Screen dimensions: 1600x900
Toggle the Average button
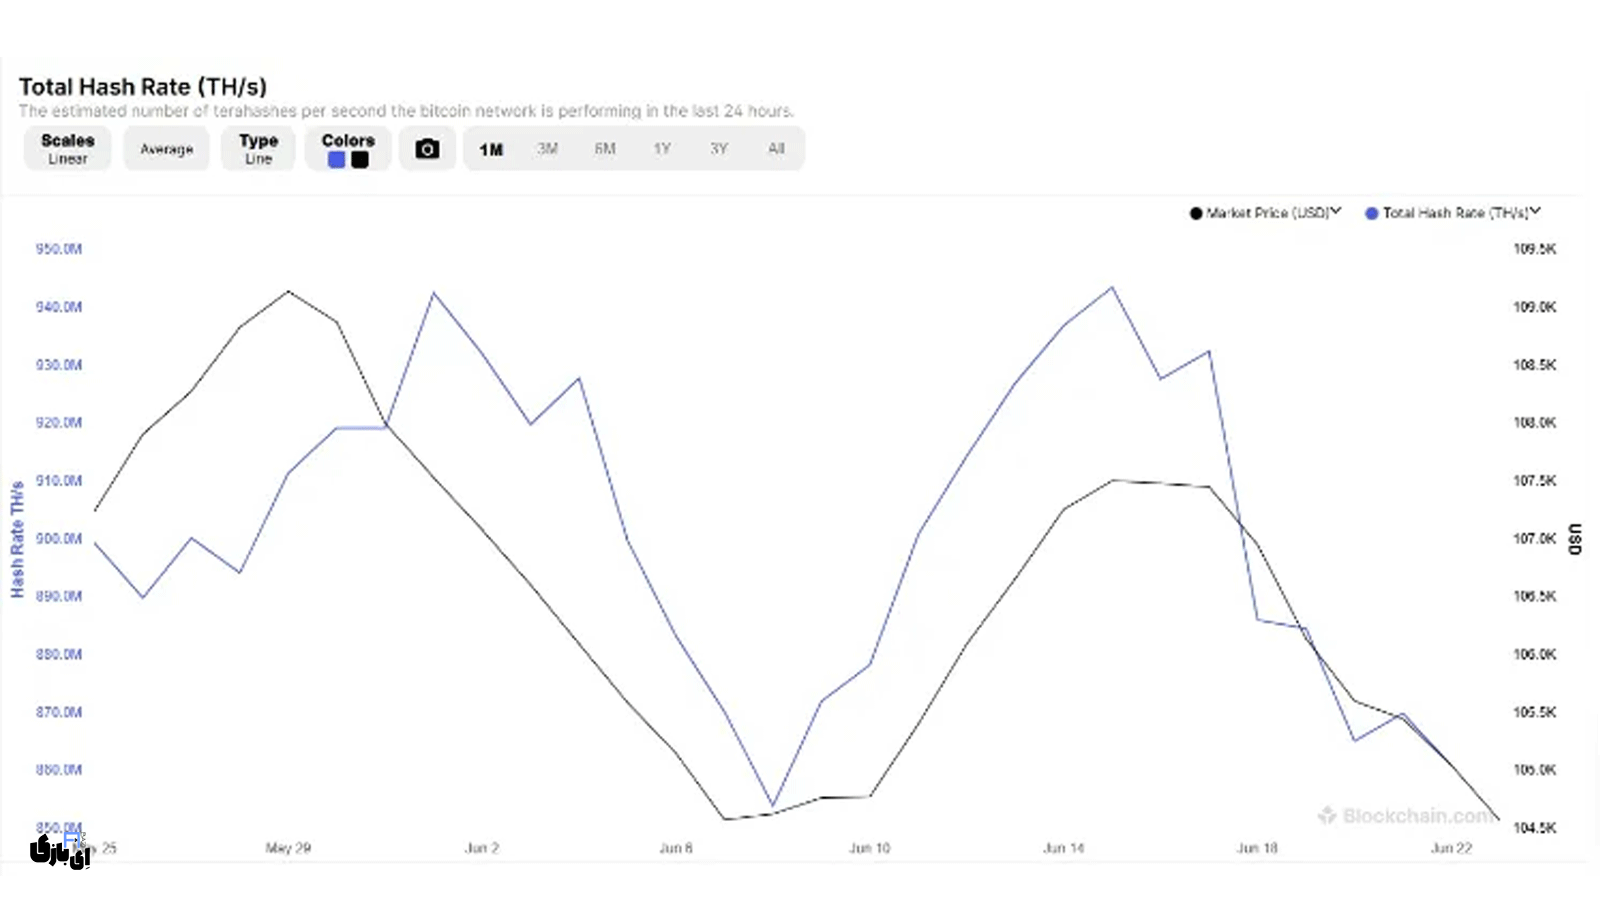[166, 149]
